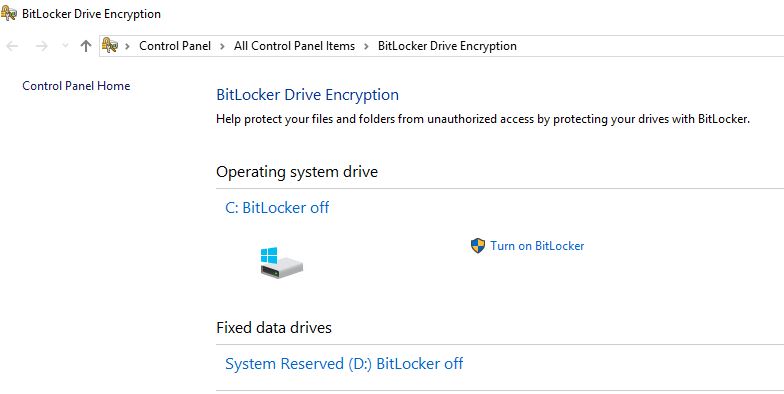
Task: Click the BitLocker Drive Encryption window title
Action: coord(92,14)
